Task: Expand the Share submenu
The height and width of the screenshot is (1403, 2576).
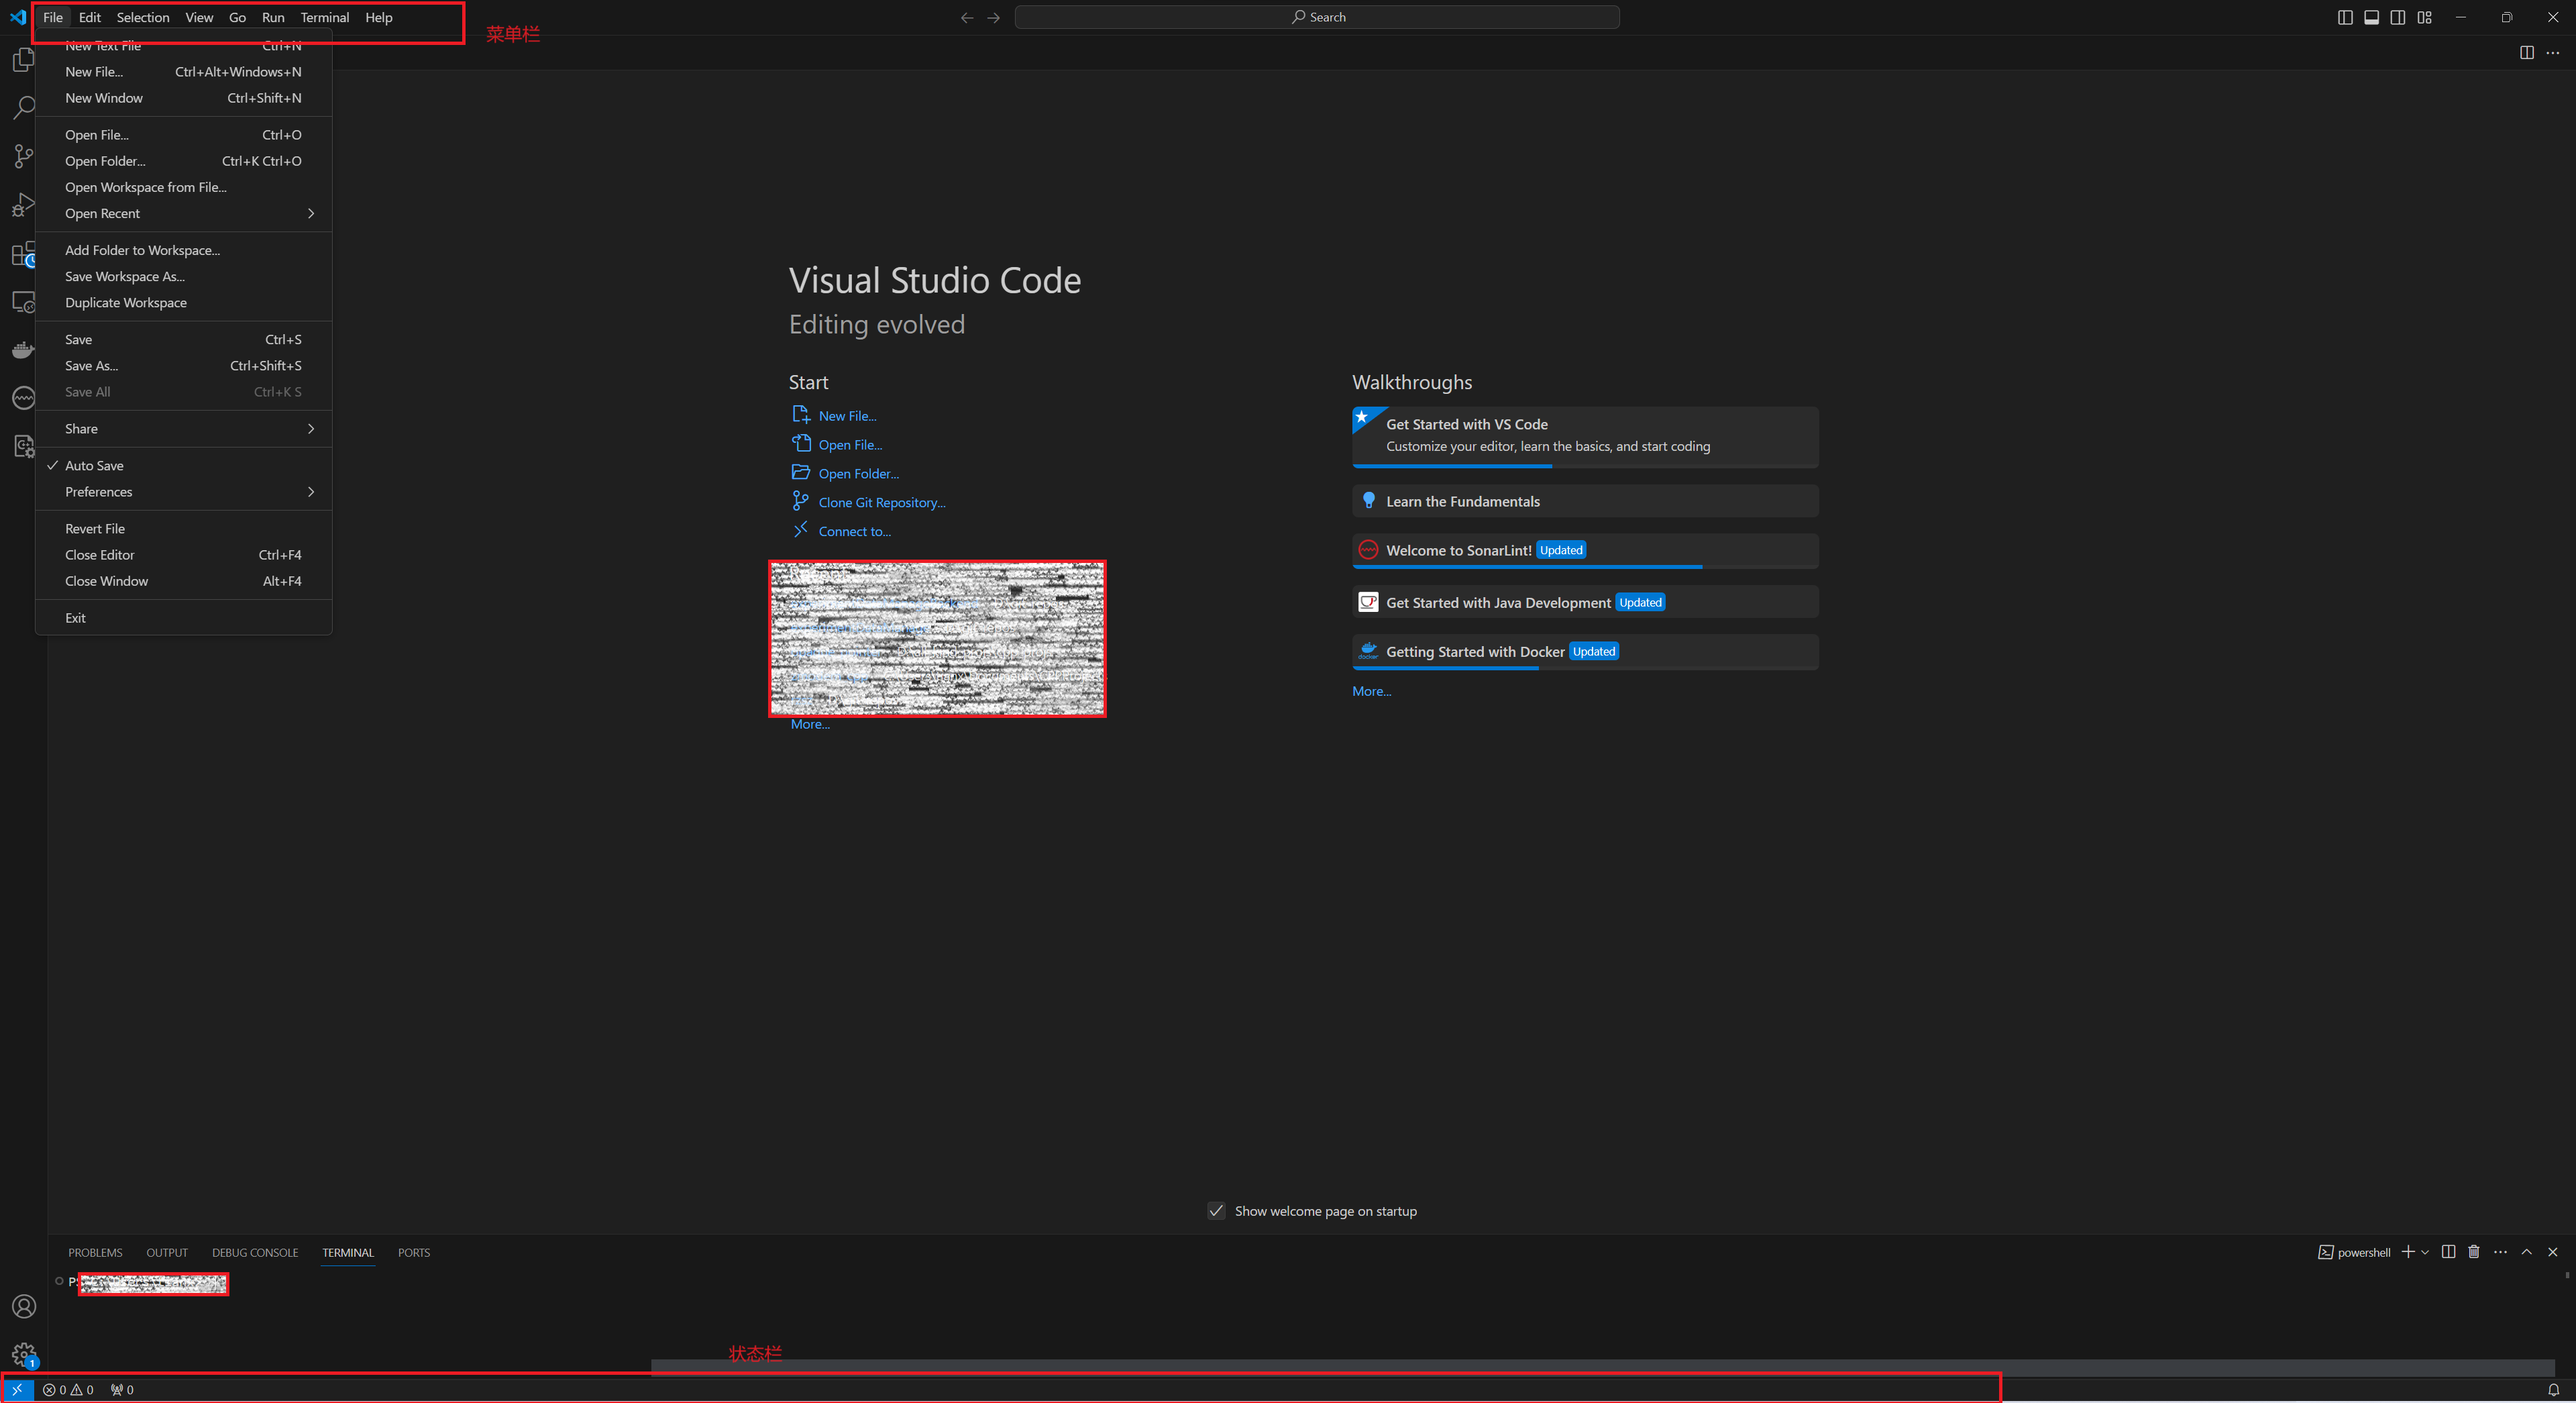Action: coord(183,429)
